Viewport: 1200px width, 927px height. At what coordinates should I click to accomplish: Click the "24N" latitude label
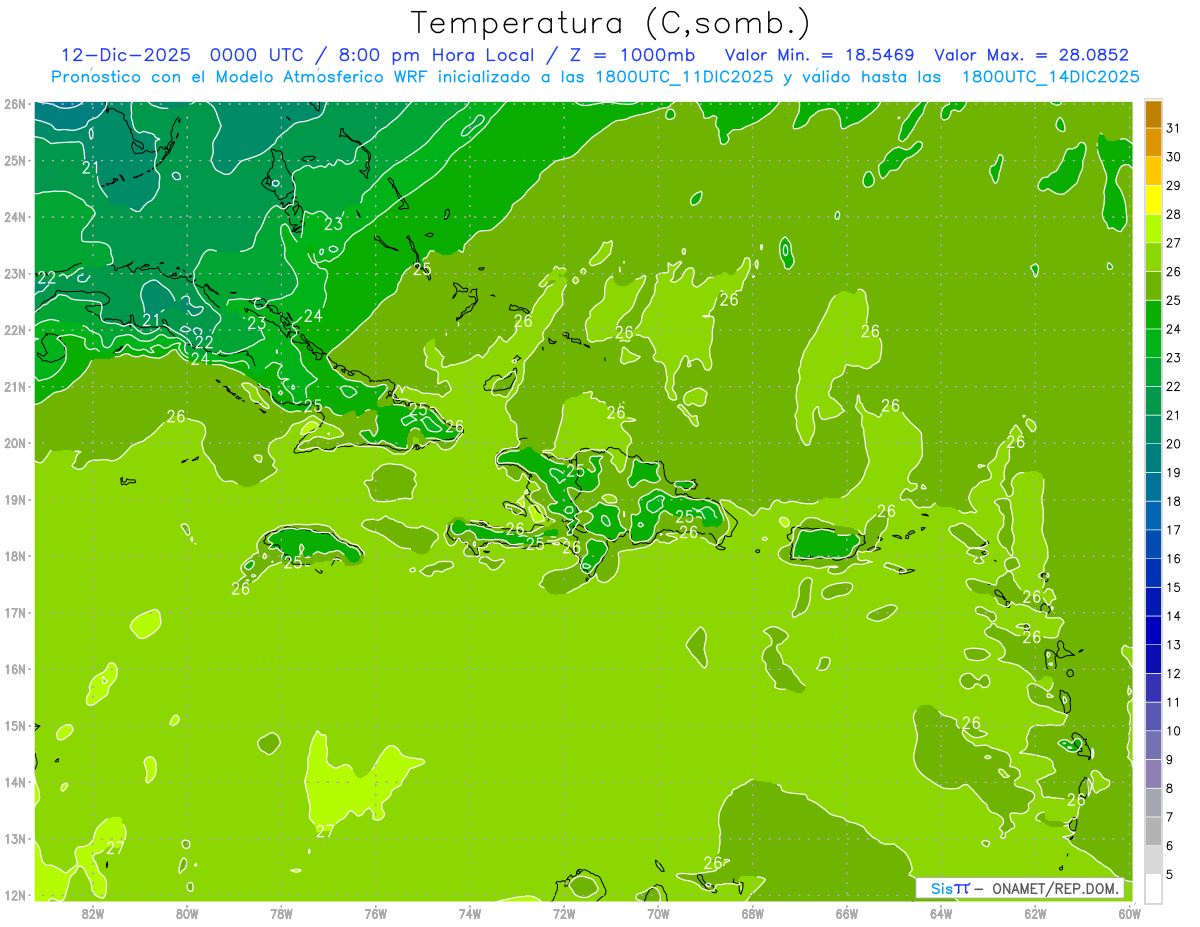pos(14,217)
